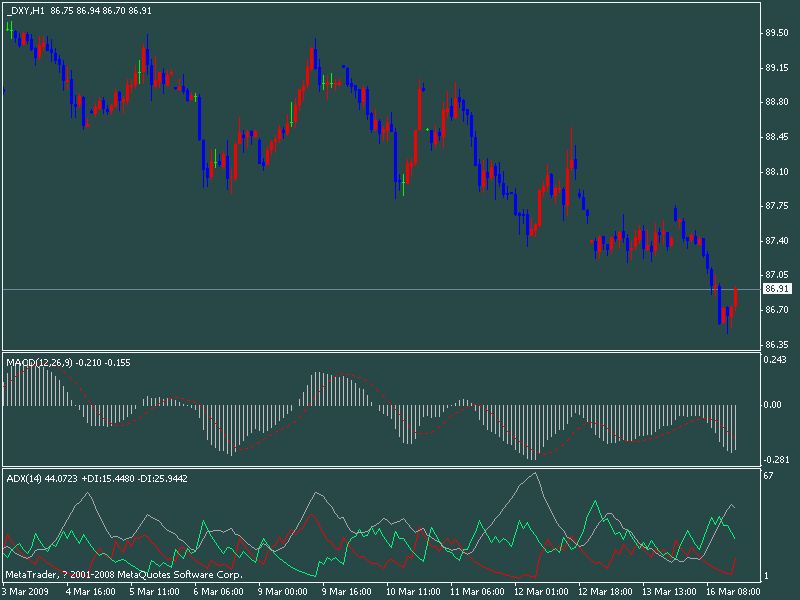
Task: Click the 9 Mar 16:00 time label
Action: pos(347,592)
